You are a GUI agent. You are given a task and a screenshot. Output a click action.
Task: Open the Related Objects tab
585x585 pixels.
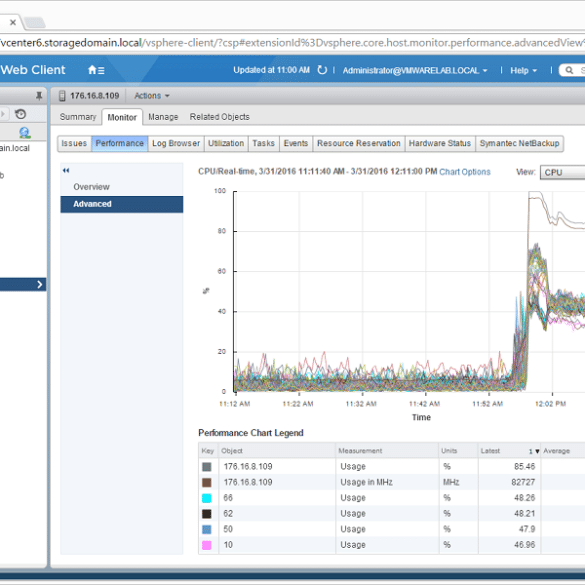point(219,117)
